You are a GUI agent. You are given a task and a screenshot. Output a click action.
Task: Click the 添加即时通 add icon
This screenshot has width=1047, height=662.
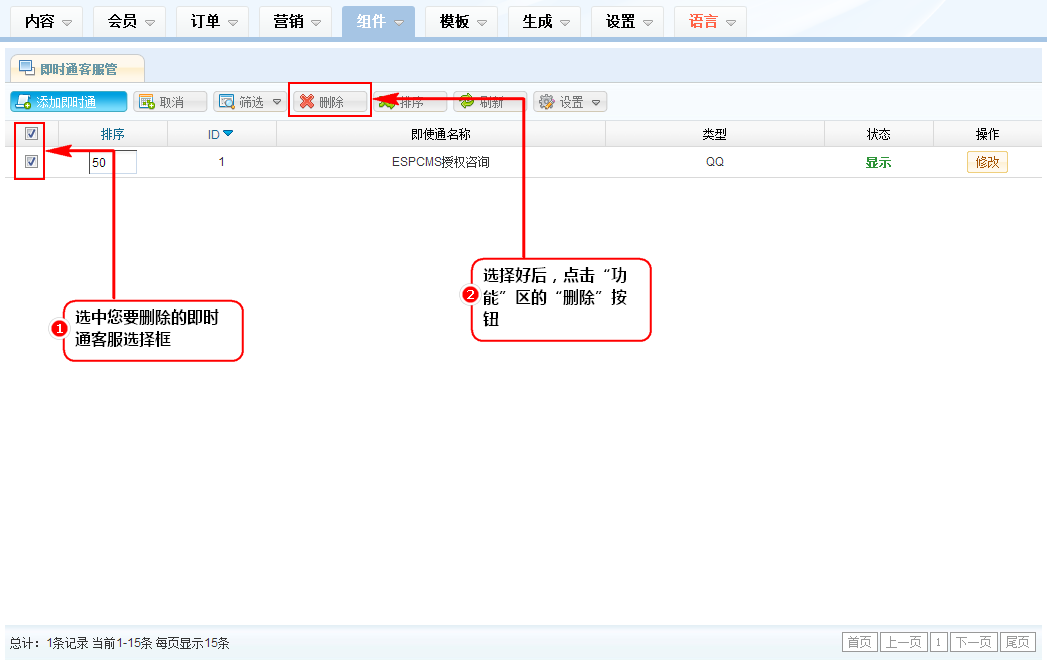tap(23, 102)
